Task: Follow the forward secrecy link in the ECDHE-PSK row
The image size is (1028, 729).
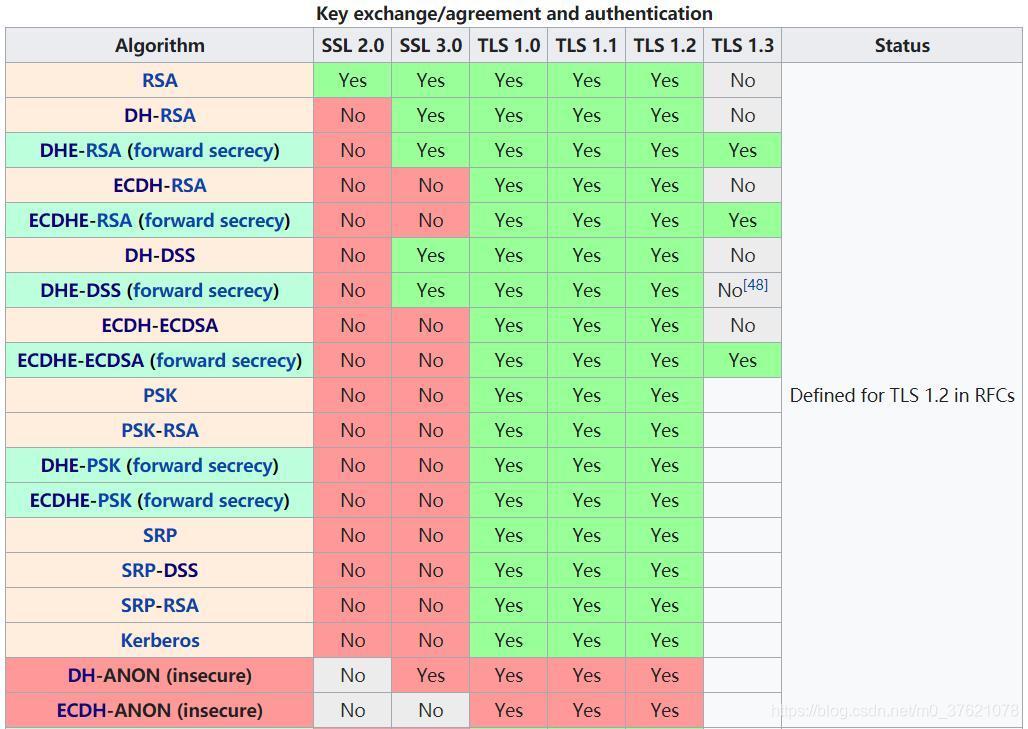Action: click(214, 501)
